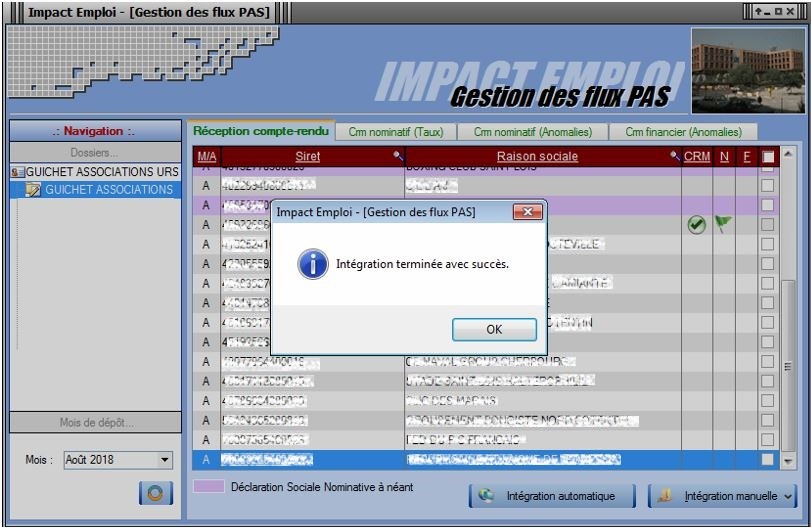Select the CE NAVAL GROUP CHERBOURG row name
The height and width of the screenshot is (528, 811).
[490, 361]
